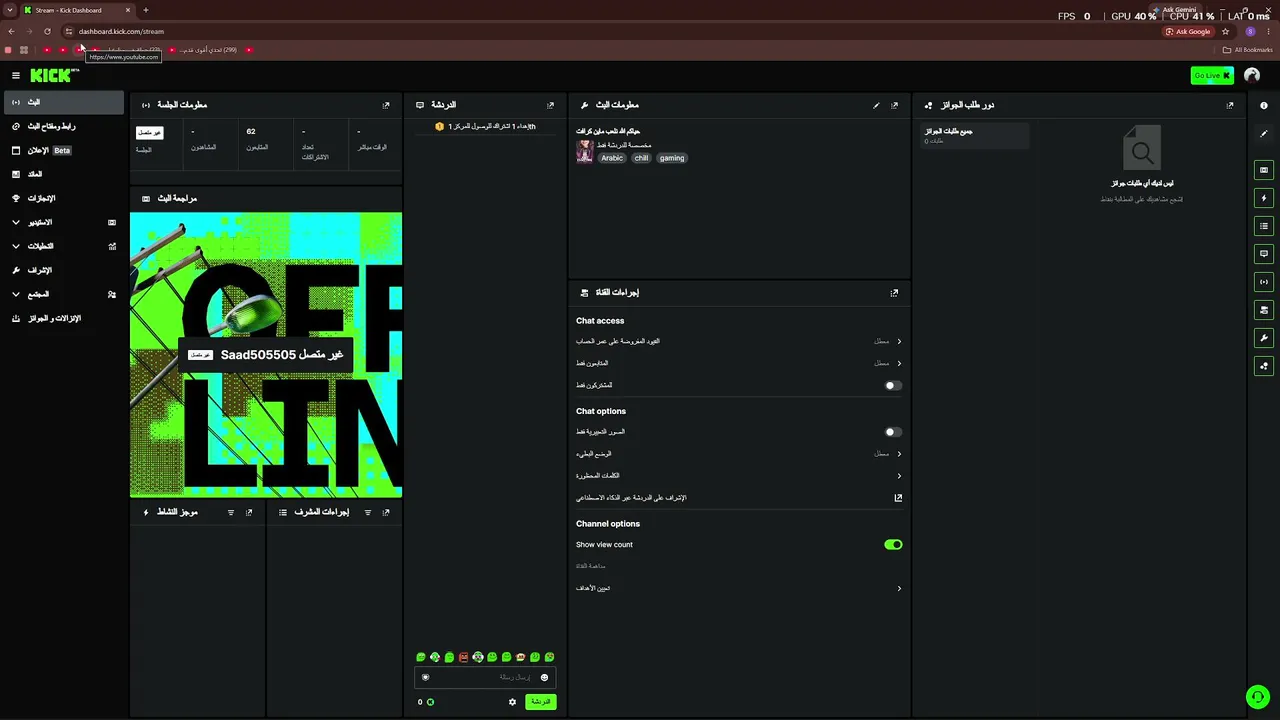Filter the إجراءات المشرف panel
Screen dimensions: 1280x720
367,512
